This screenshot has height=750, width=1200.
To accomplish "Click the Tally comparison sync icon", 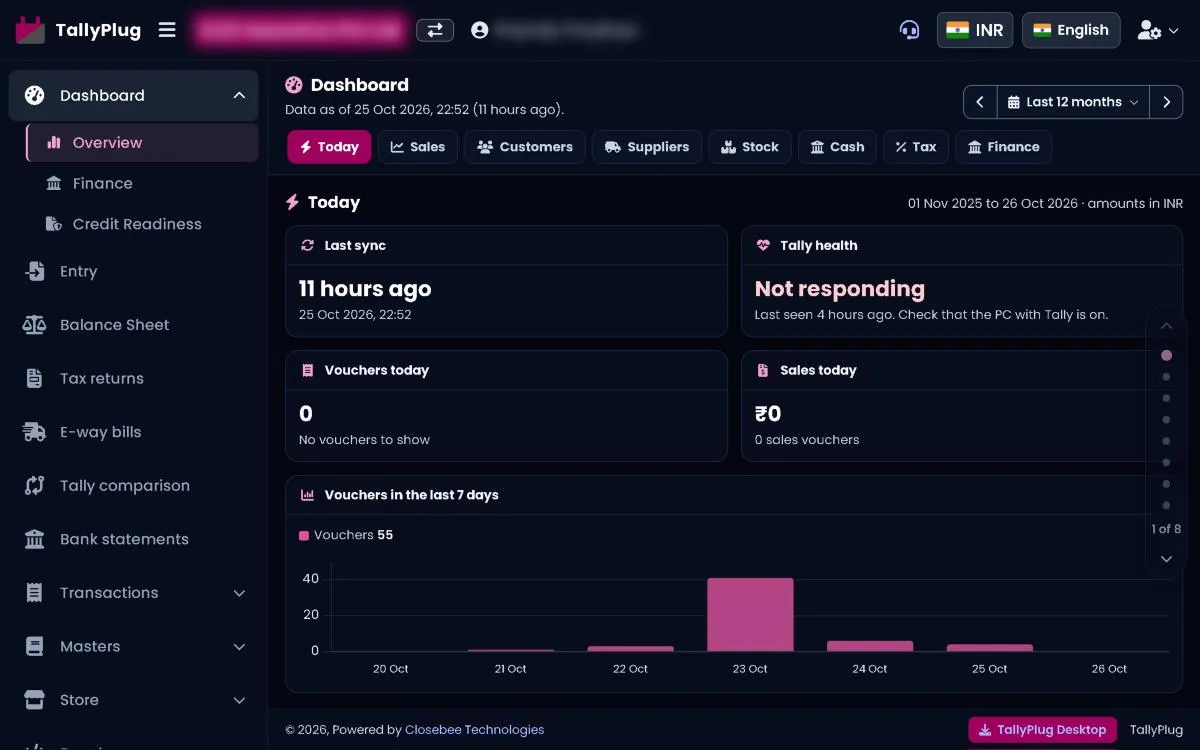I will pyautogui.click(x=35, y=486).
